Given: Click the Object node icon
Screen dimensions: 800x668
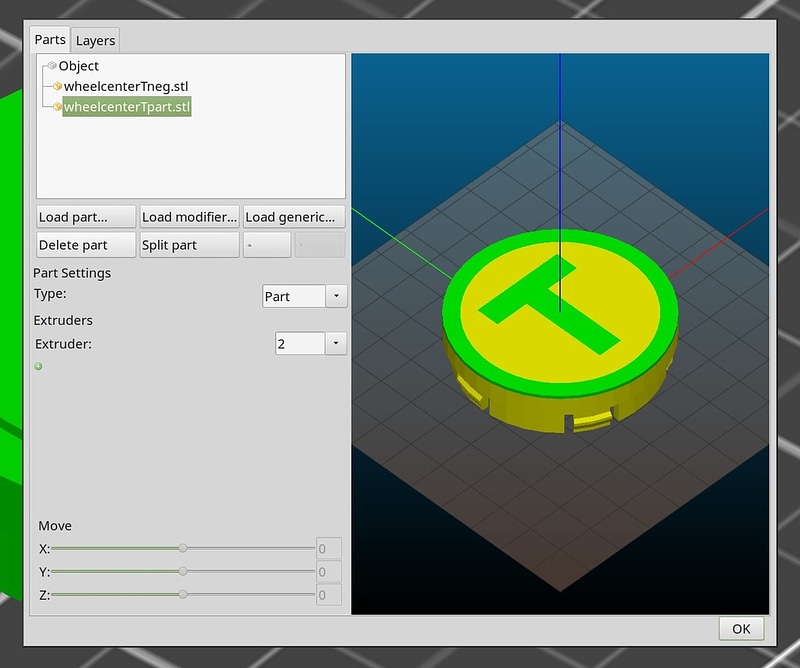Looking at the screenshot, I should click(52, 65).
